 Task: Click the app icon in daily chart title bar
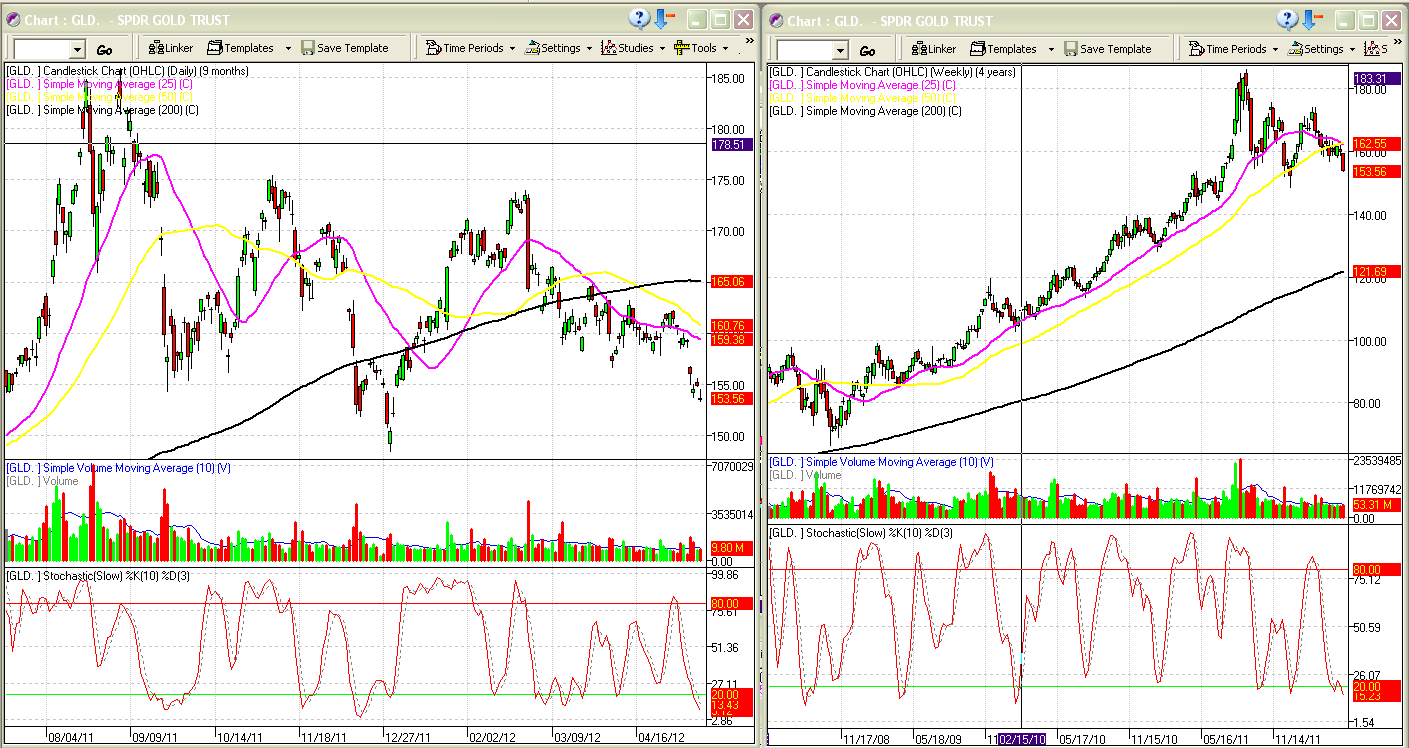(x=14, y=20)
